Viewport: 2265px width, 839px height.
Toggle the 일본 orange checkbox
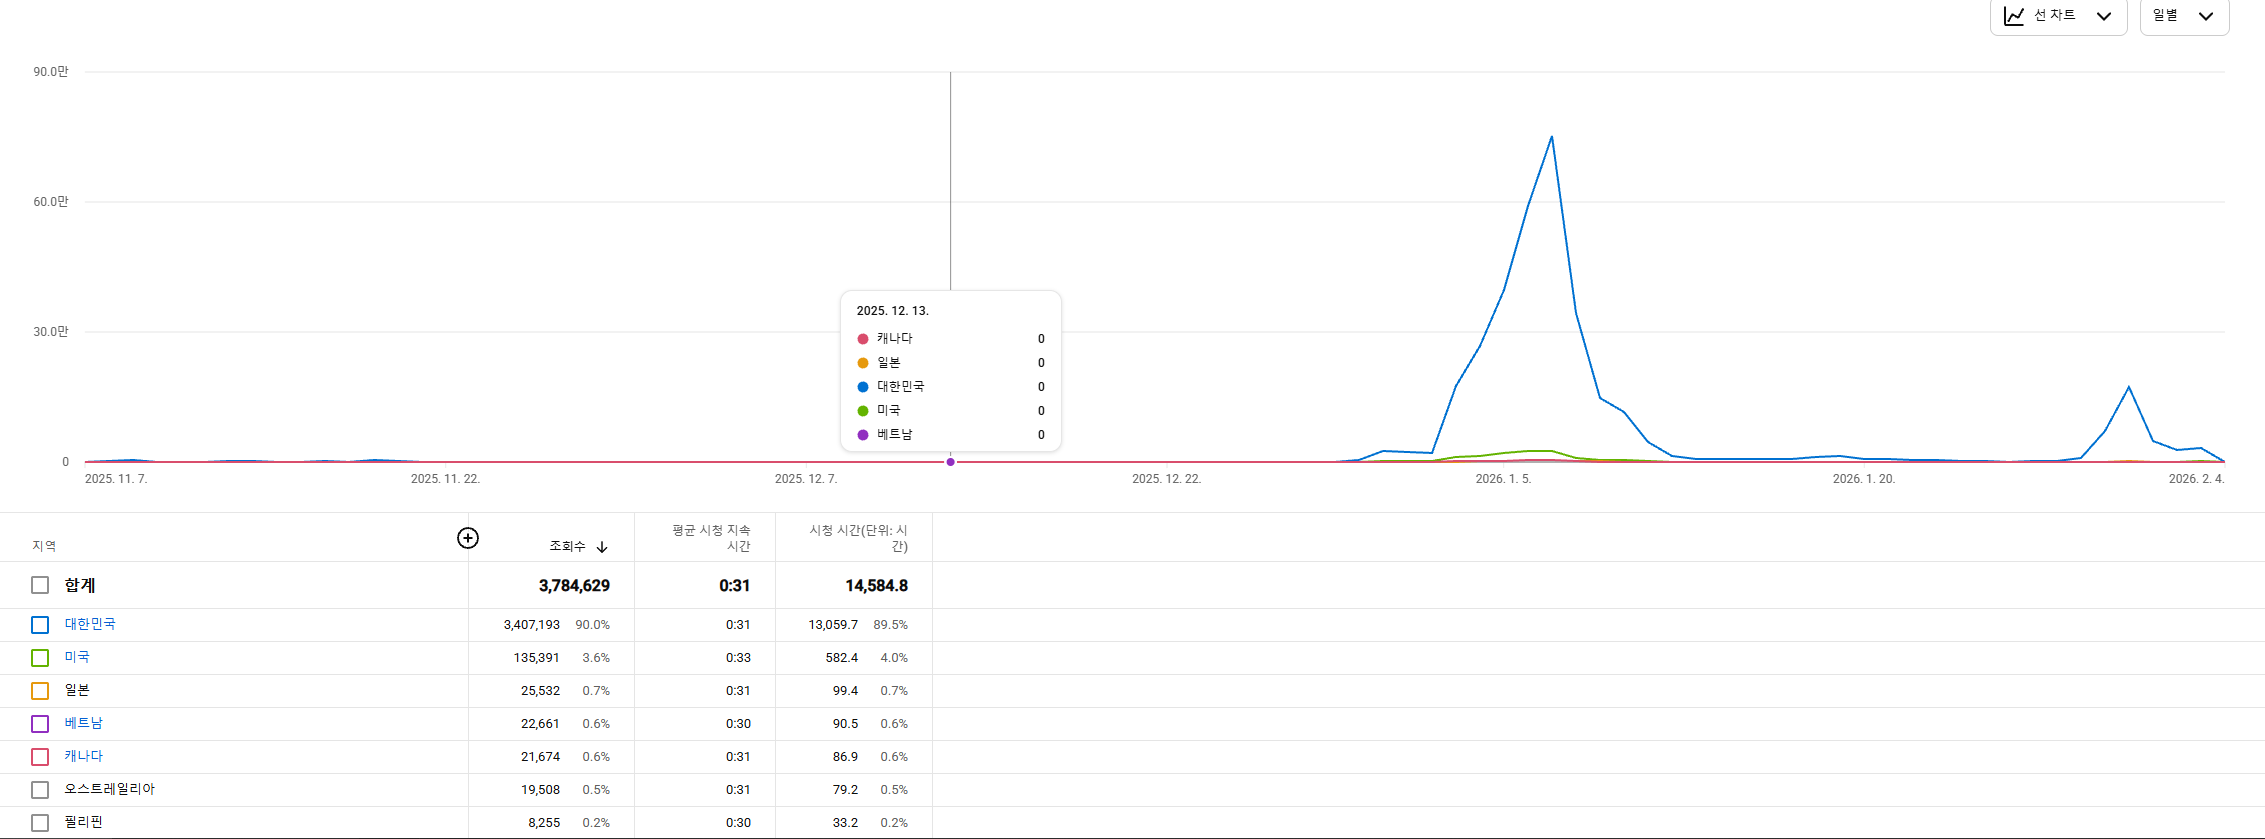[x=40, y=691]
